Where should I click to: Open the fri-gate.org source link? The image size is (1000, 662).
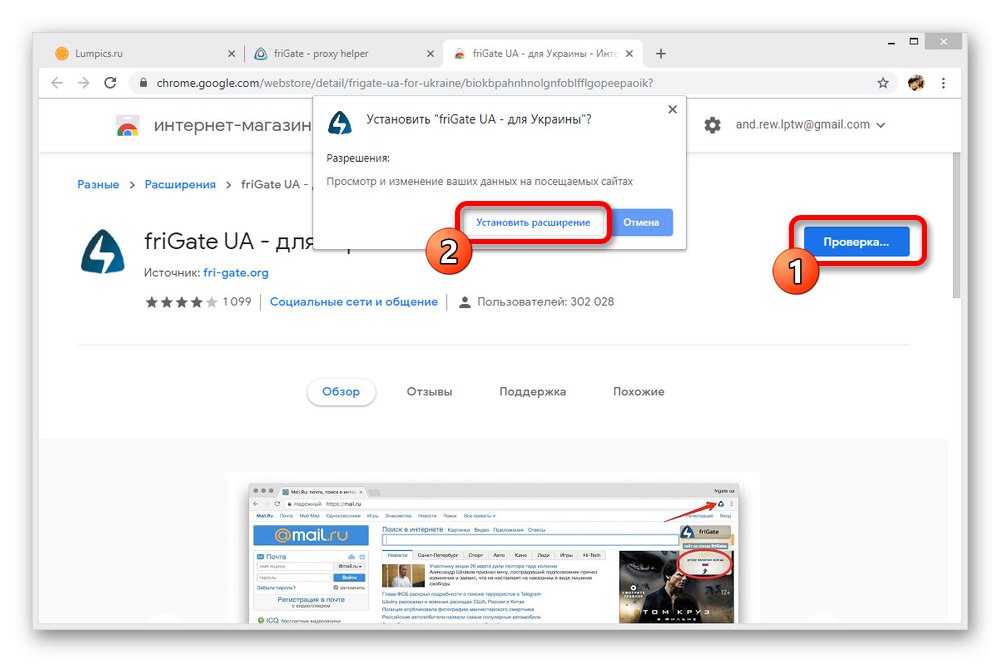[236, 273]
